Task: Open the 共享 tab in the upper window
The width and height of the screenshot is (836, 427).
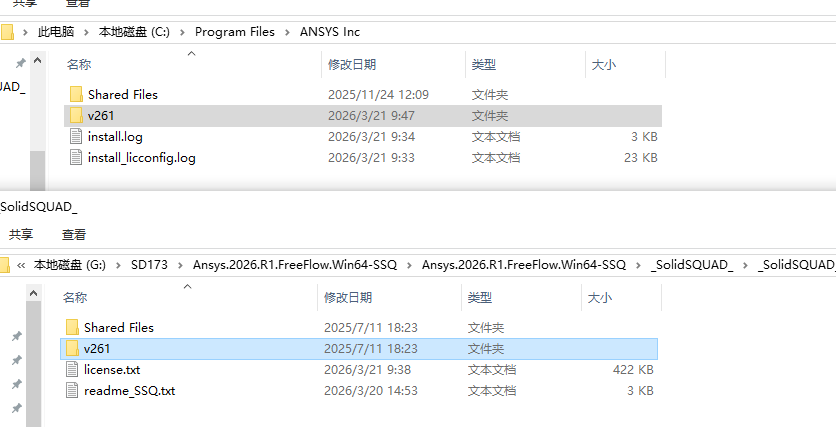Action: [x=23, y=3]
